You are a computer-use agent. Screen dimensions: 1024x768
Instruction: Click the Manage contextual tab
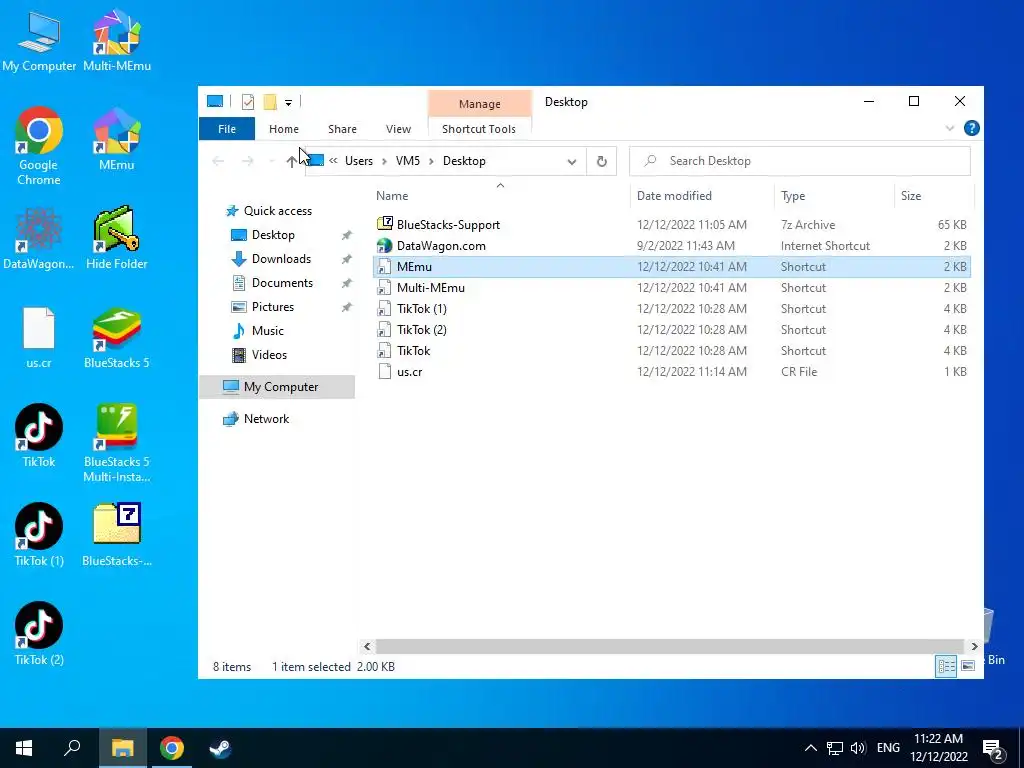tap(479, 104)
